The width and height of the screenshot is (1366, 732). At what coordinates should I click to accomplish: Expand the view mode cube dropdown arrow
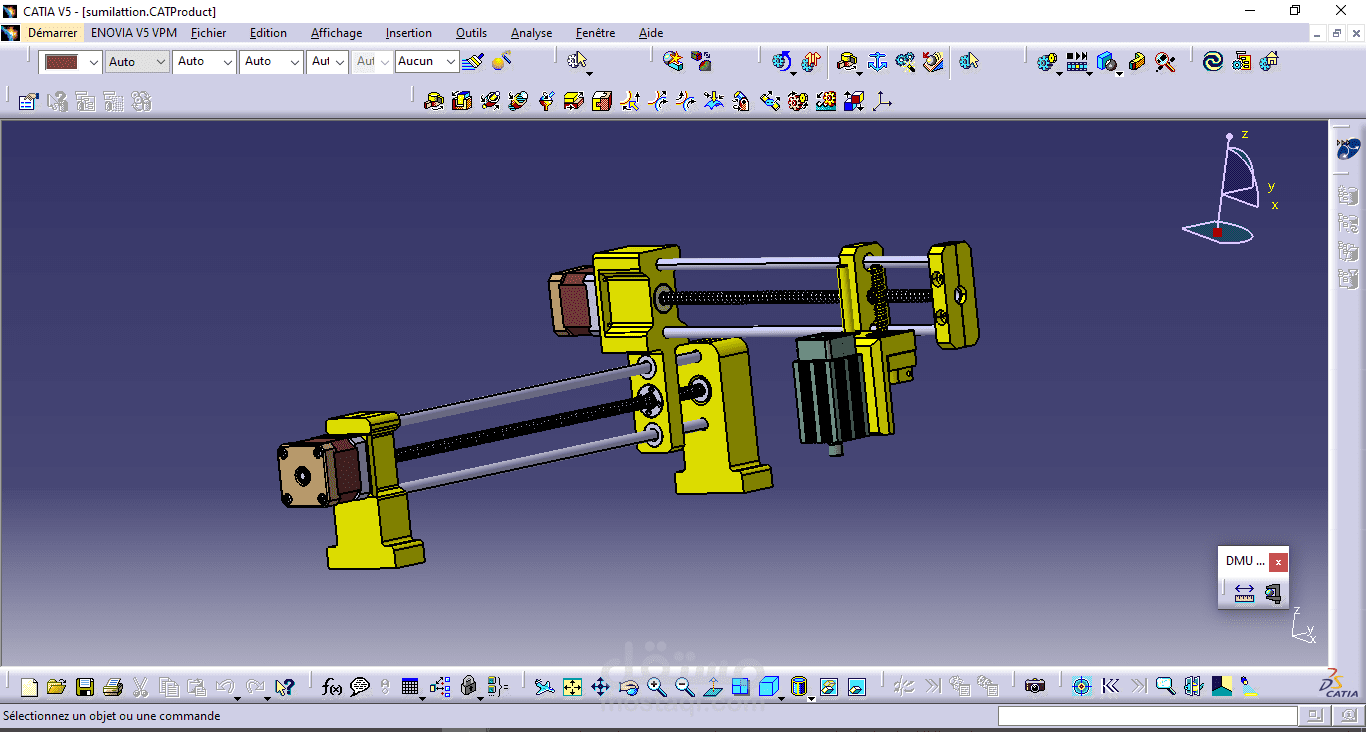point(782,697)
